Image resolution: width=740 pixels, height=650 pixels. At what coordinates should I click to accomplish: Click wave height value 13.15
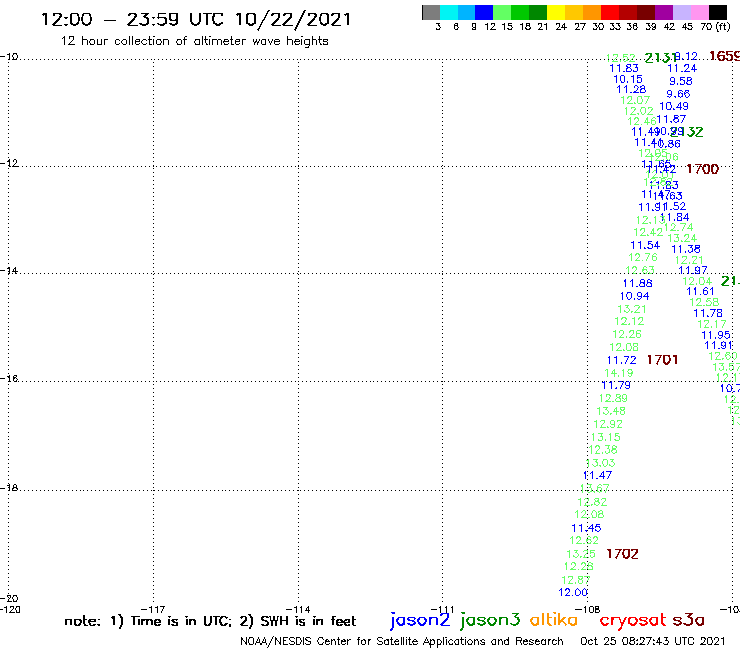click(x=605, y=437)
